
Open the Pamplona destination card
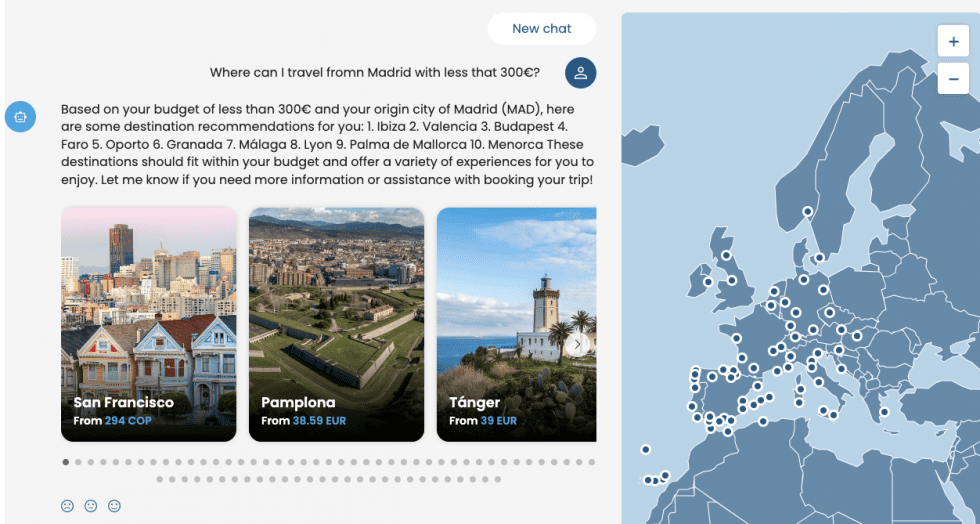336,324
